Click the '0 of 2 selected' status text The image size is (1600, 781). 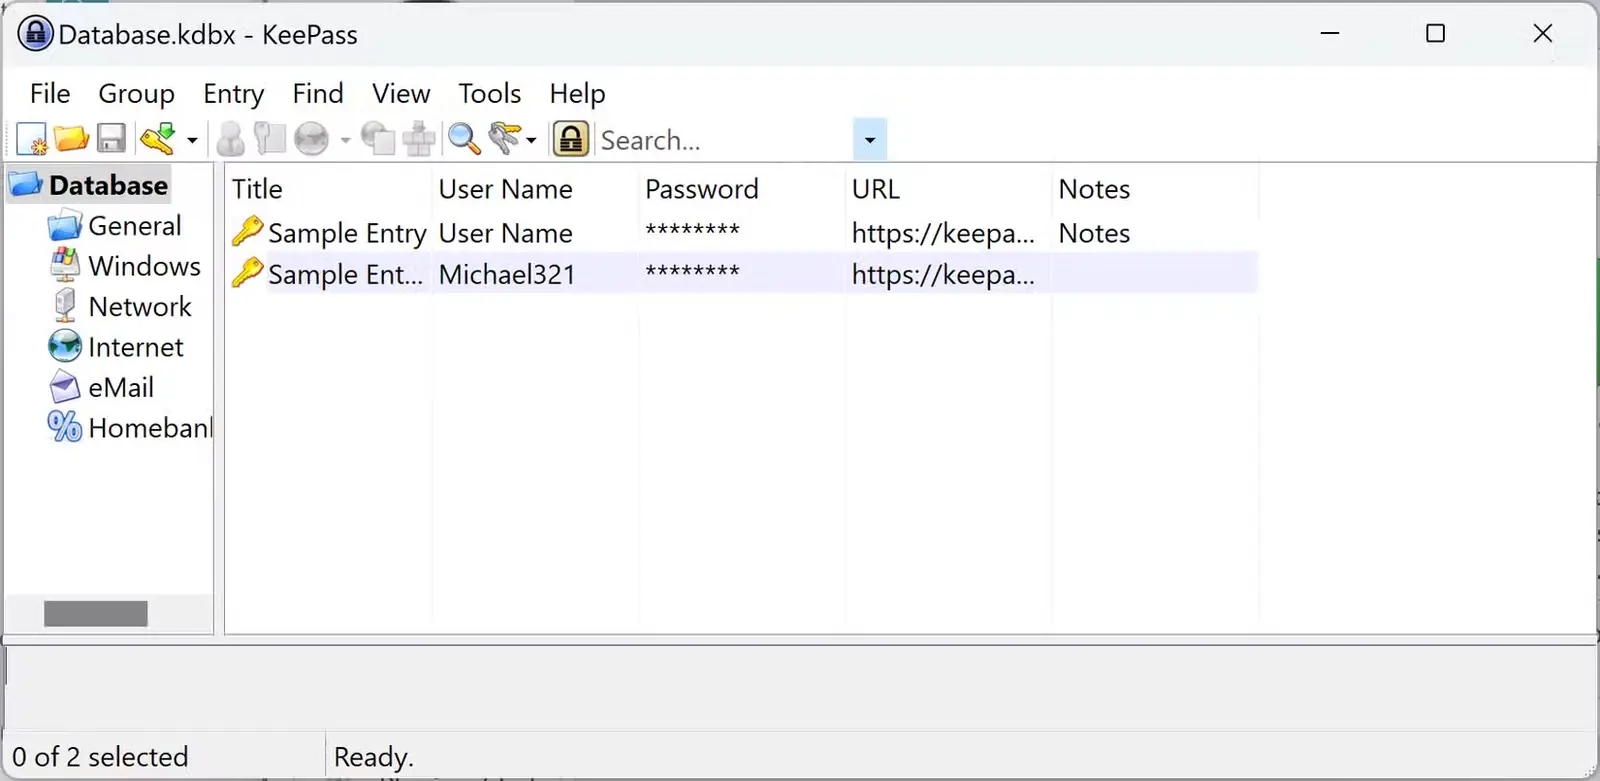click(x=100, y=757)
